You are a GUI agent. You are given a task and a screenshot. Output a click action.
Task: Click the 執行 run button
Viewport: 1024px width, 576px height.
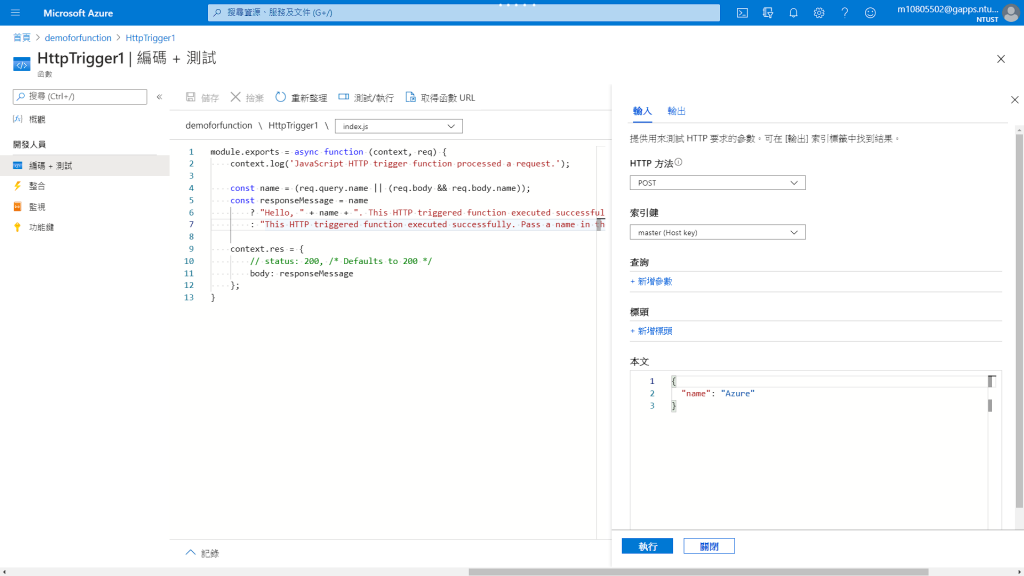pos(647,546)
